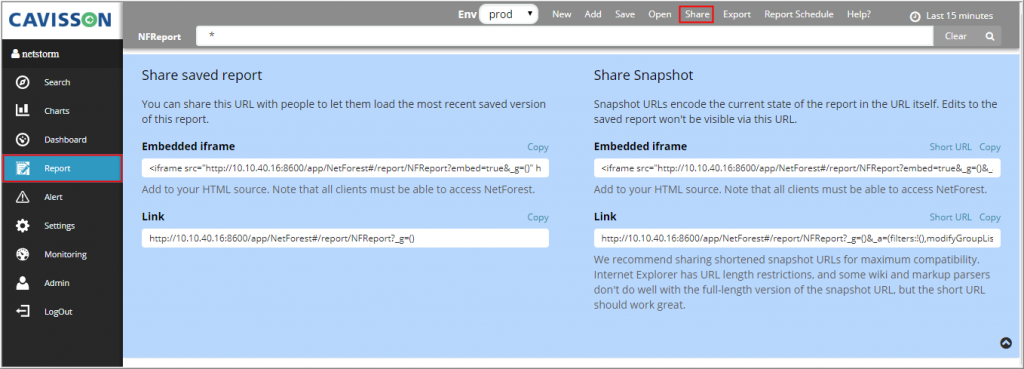Viewport: 1024px width, 369px height.
Task: Copy the snapshot Link URL
Action: tap(990, 217)
